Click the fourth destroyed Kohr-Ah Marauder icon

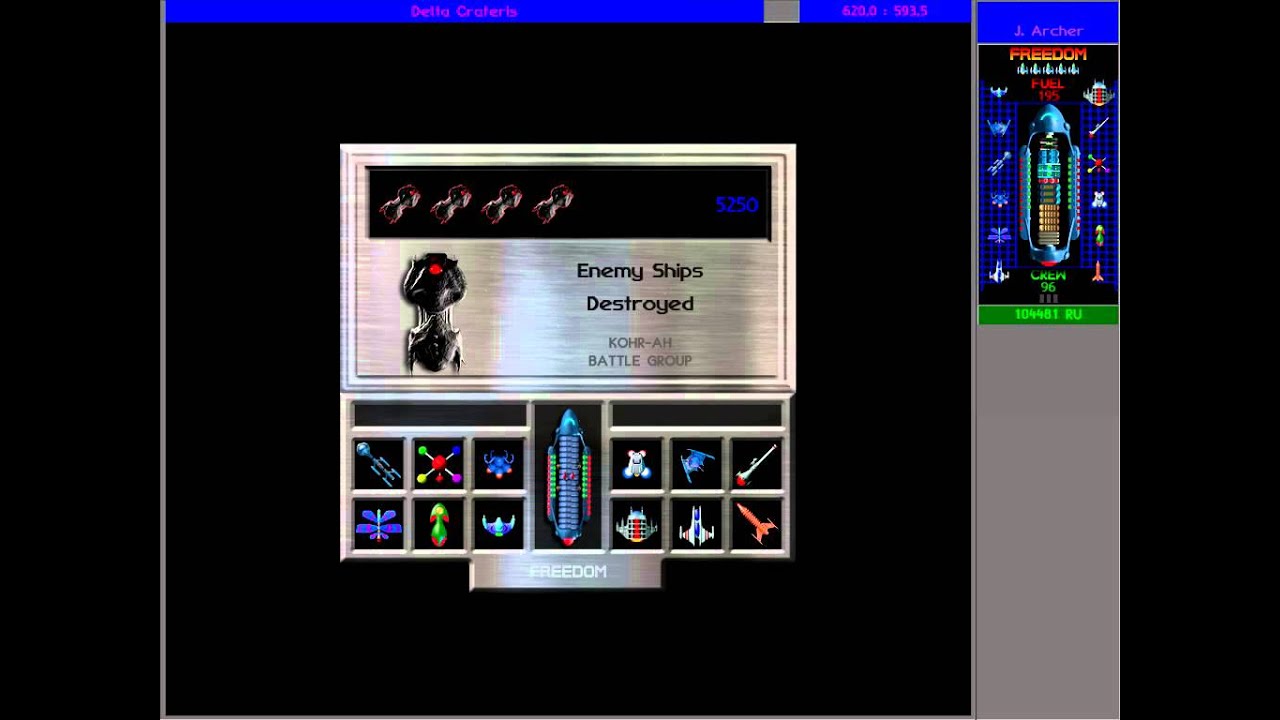[x=552, y=204]
